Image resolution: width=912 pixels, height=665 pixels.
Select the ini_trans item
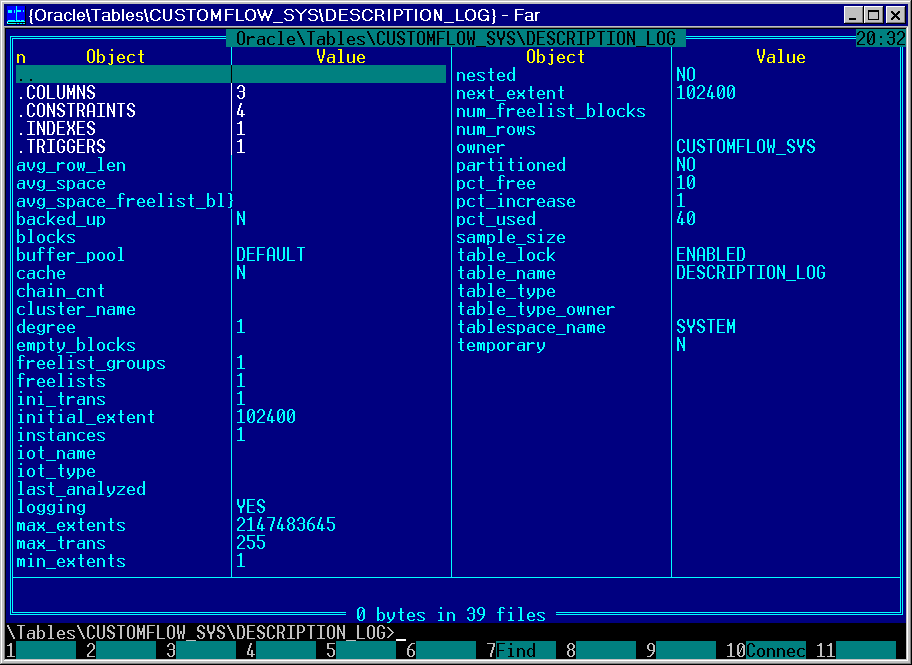coord(61,399)
